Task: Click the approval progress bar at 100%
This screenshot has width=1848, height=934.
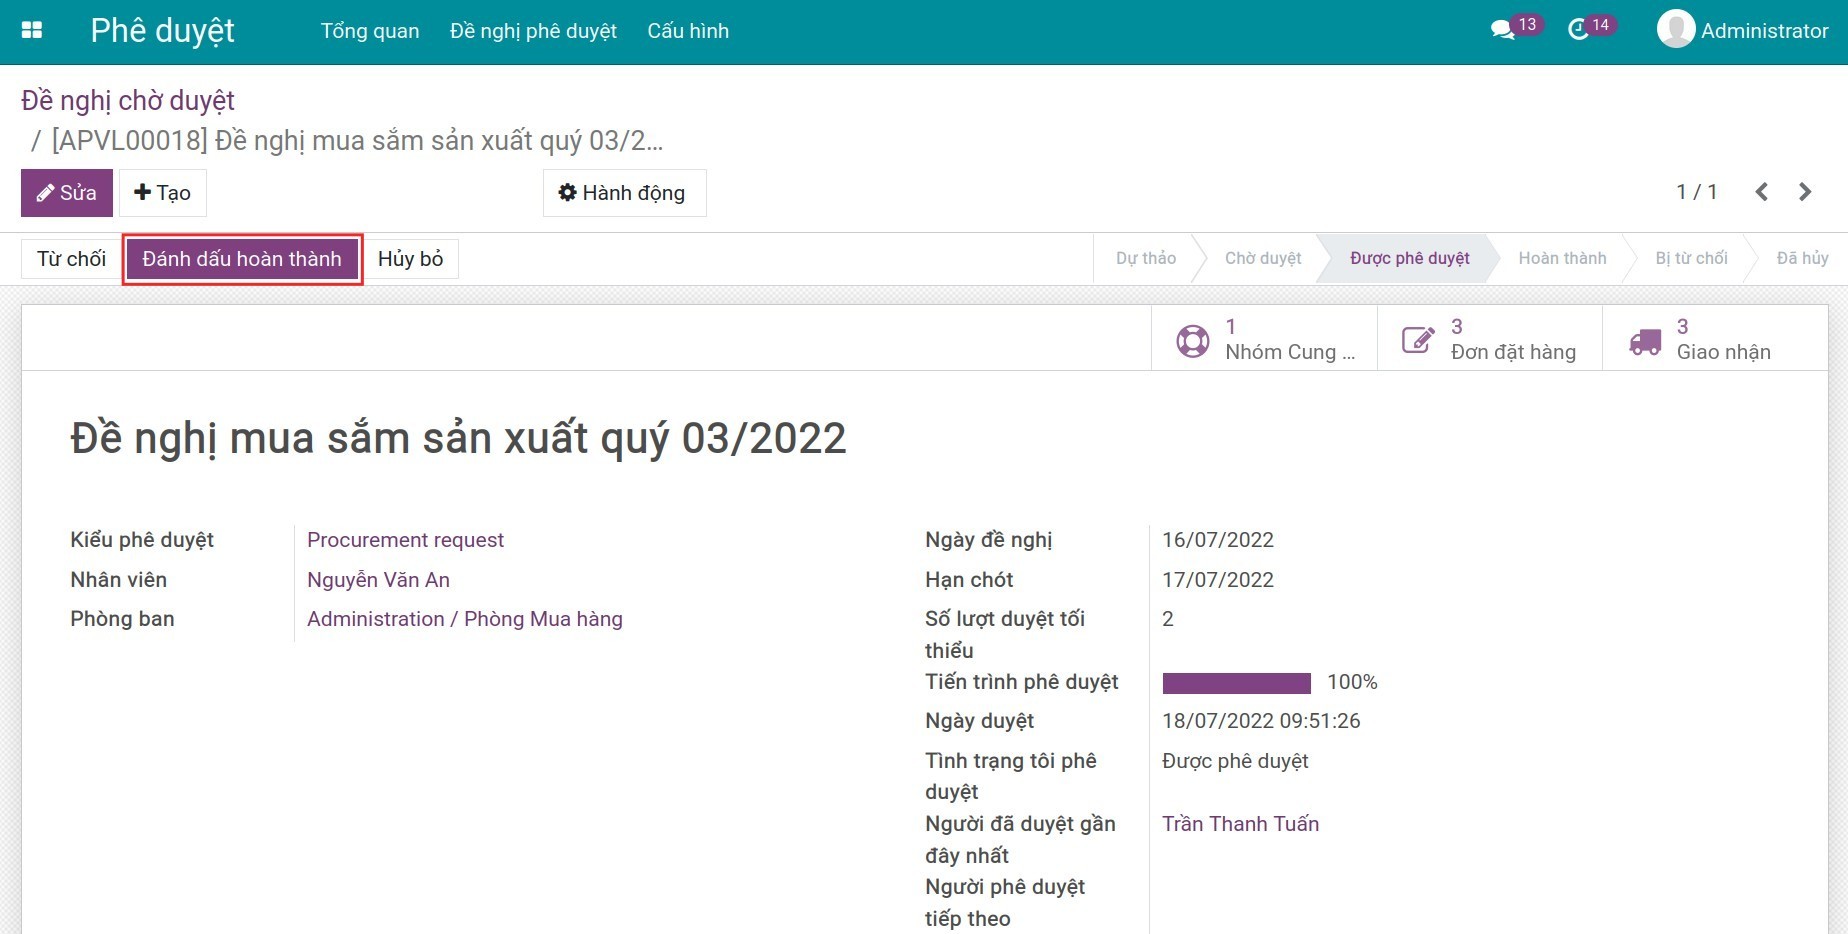Action: (1236, 683)
